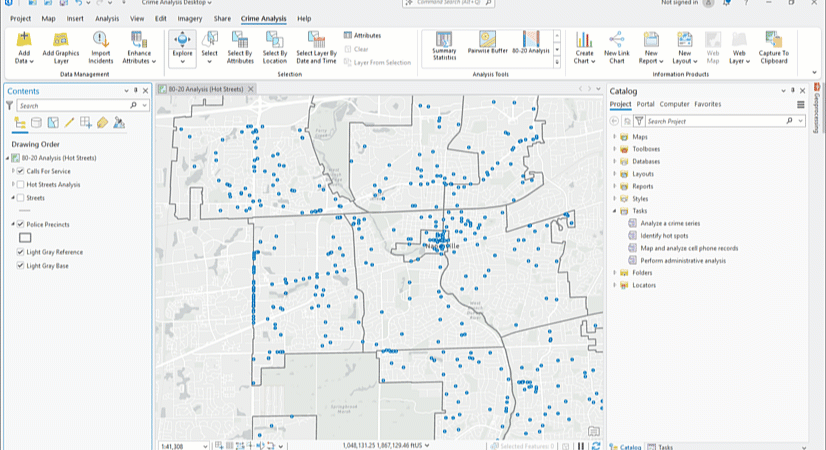Switch Contents to List By Snapping
826x450 pixels.
[x=86, y=123]
